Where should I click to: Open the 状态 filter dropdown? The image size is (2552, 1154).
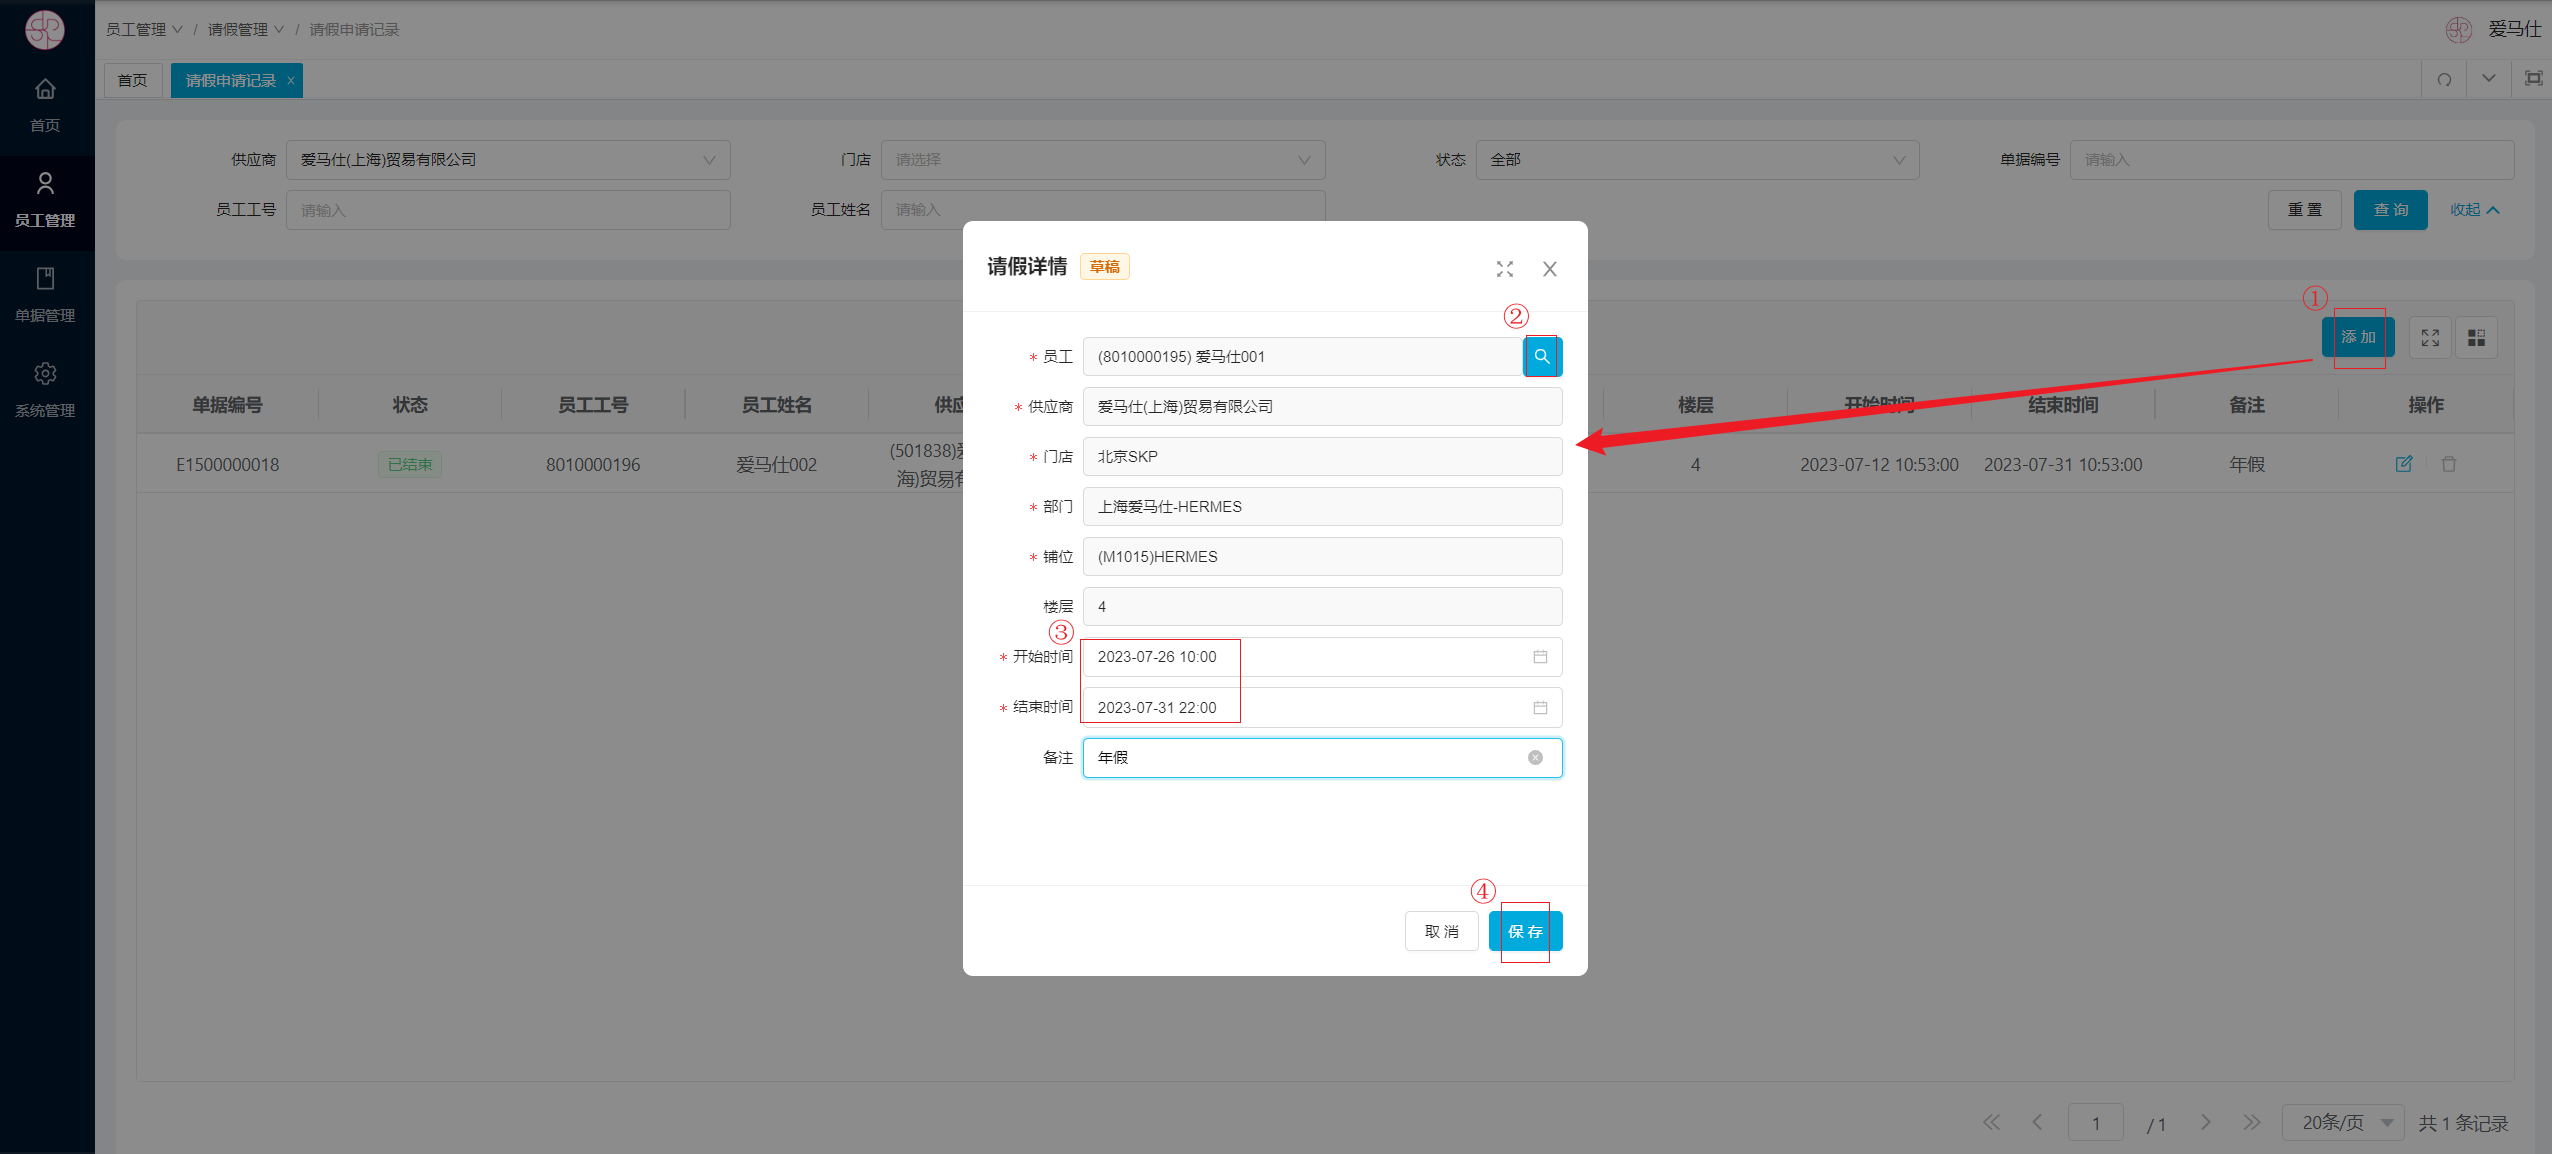(x=1697, y=160)
